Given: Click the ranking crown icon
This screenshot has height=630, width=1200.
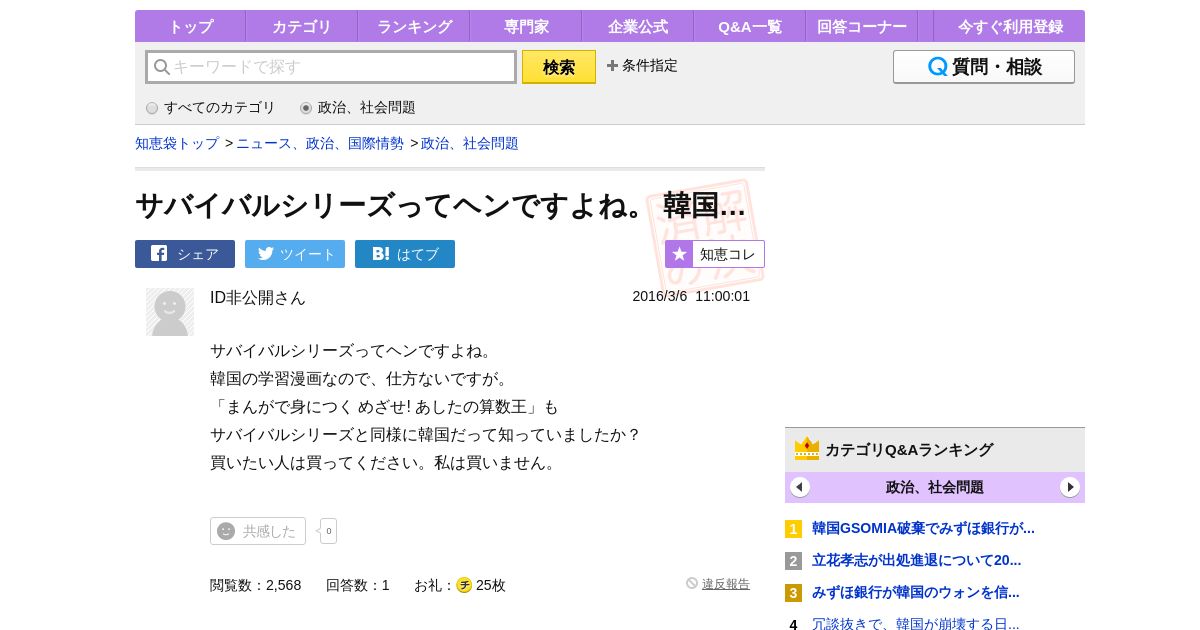Looking at the screenshot, I should coord(807,449).
